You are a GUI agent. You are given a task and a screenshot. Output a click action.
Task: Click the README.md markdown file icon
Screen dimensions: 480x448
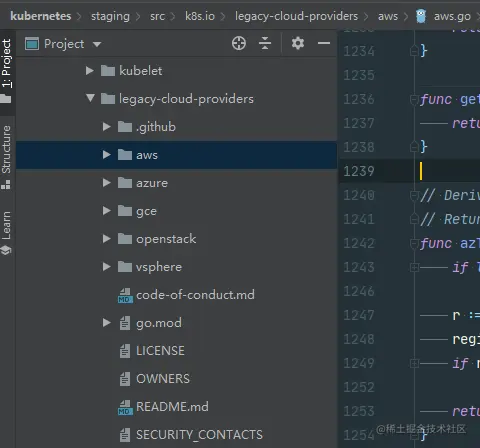point(125,407)
